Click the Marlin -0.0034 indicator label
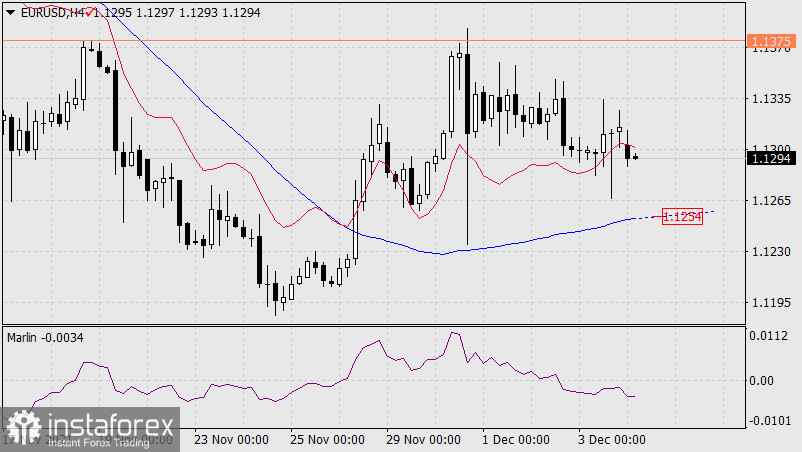 (x=46, y=338)
